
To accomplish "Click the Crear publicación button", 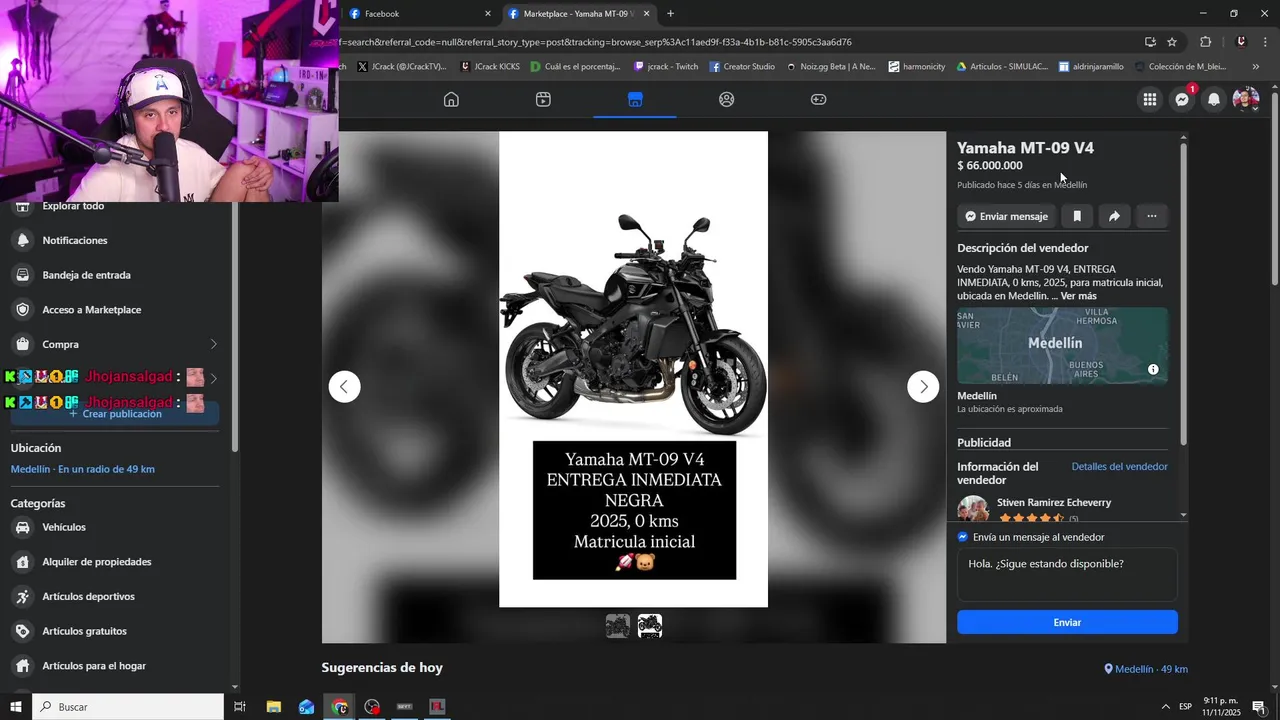I will (115, 414).
